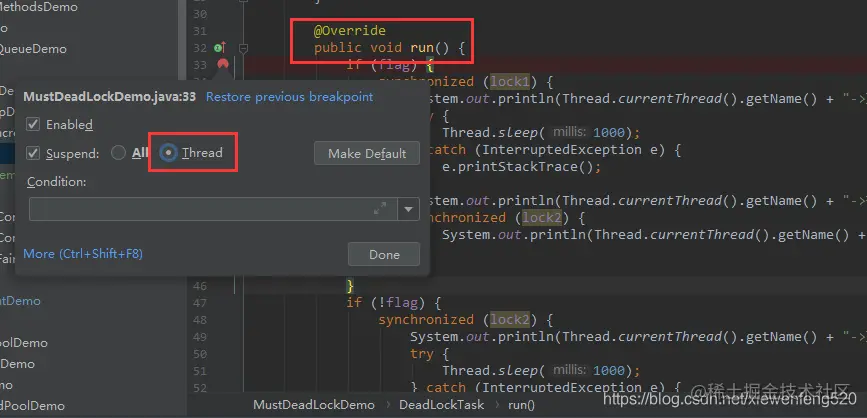Click the MustDeadLockDemo.java:33 popup title
The width and height of the screenshot is (867, 418).
[109, 97]
